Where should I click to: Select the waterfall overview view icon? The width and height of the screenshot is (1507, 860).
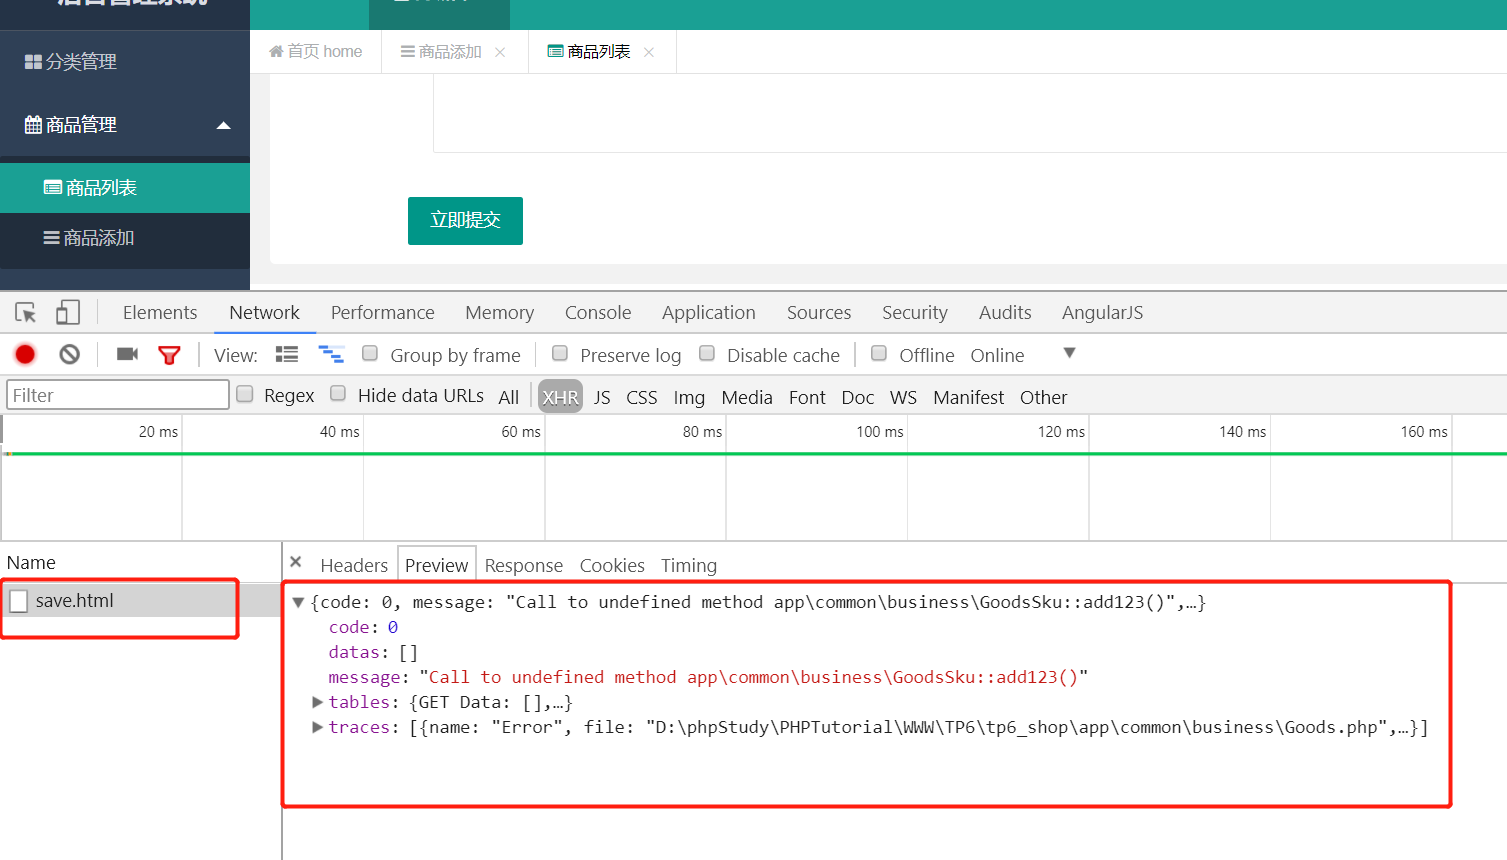coord(331,354)
